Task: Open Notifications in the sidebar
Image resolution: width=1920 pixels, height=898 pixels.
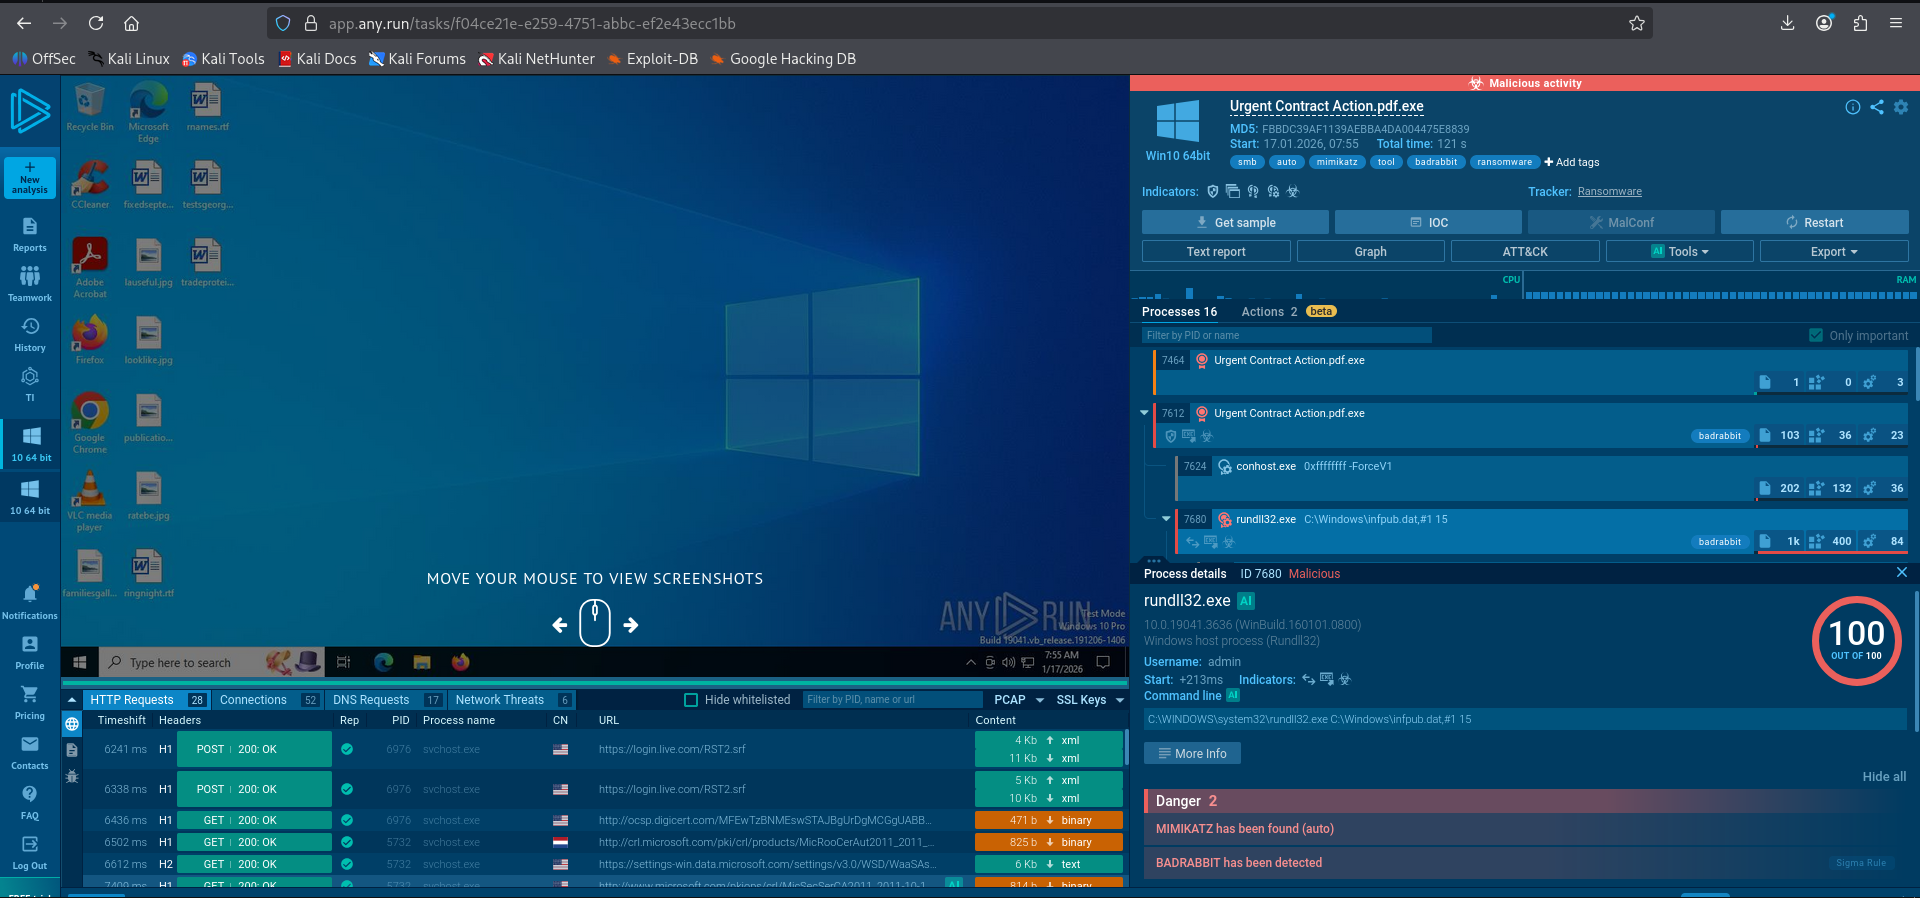Action: click(30, 602)
